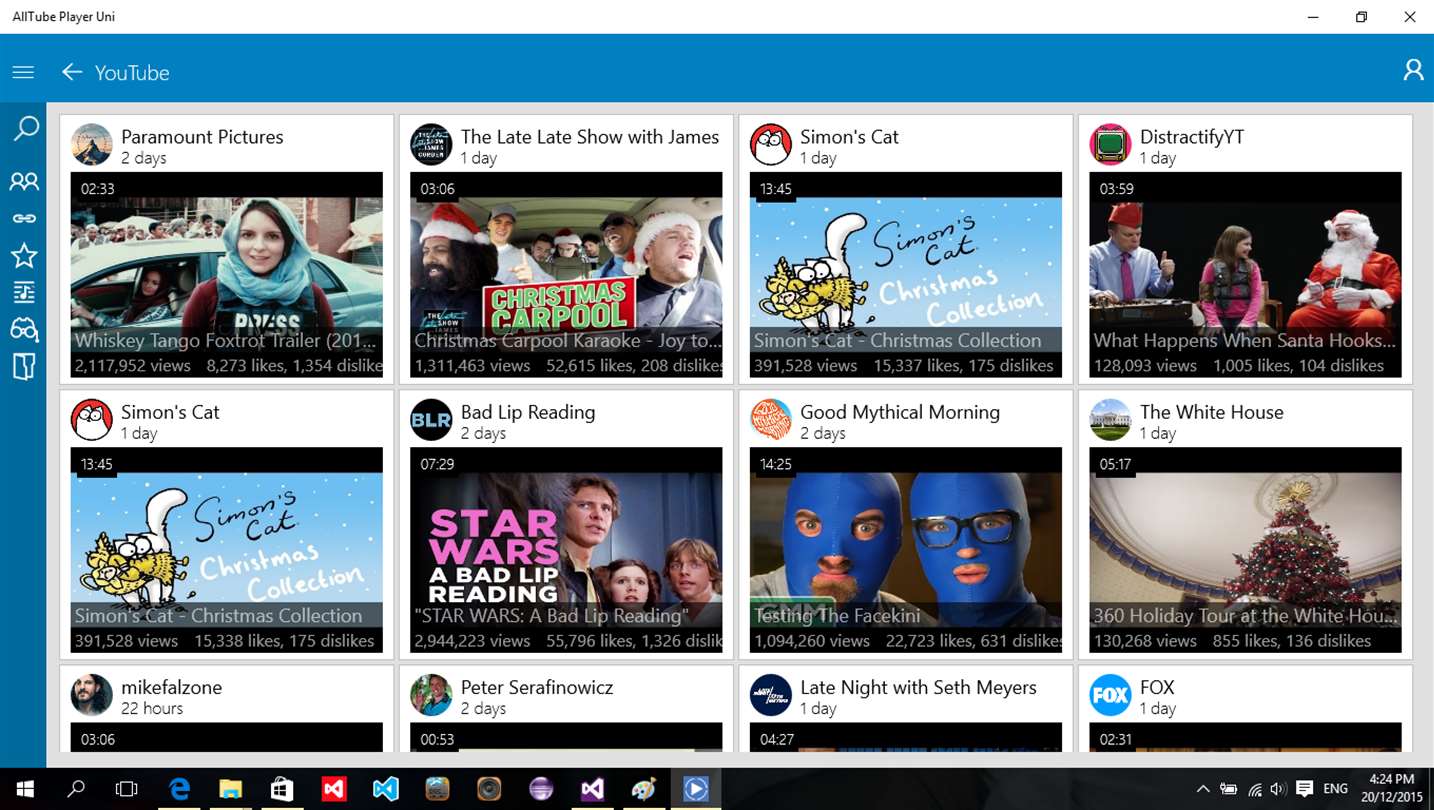Click Paramount Pictures channel name

tap(202, 137)
